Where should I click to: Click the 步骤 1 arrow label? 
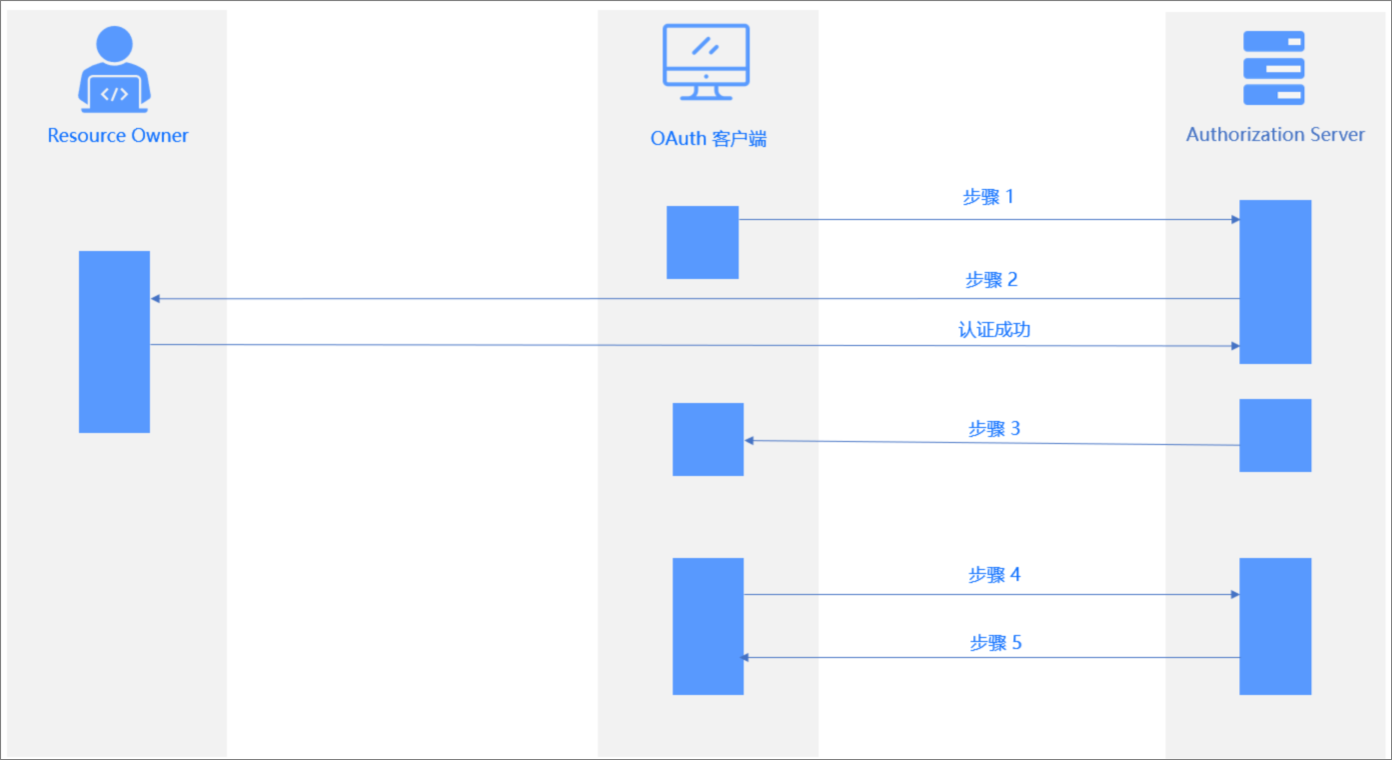[988, 197]
